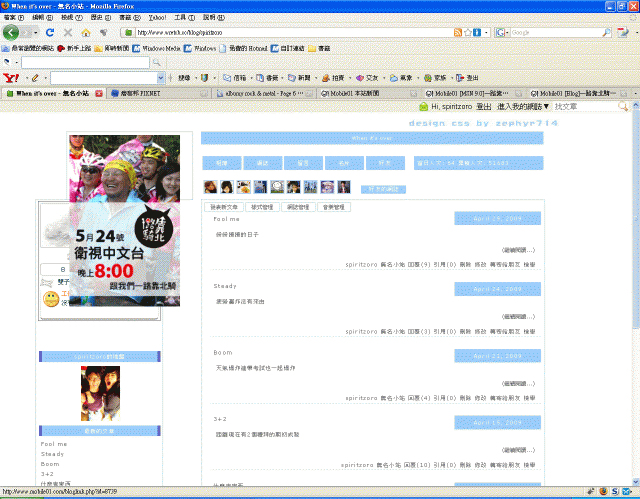Open the Yahoo! menu

(157, 18)
